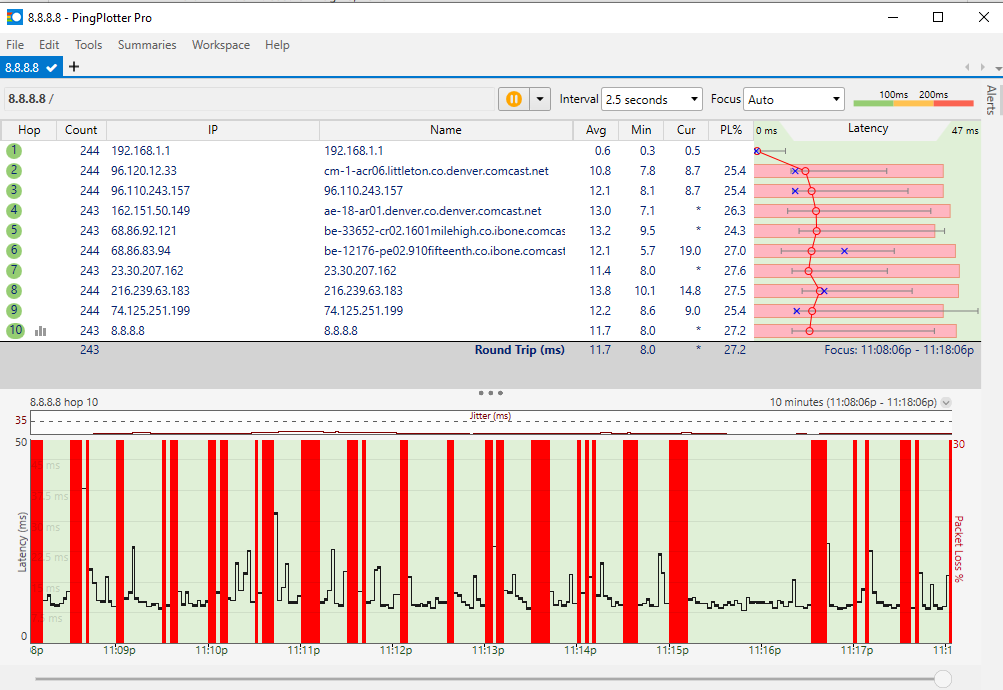Select hostname ae-18-ar01.denver.co.denver.comcast.net
This screenshot has height=690, width=1003.
(432, 210)
